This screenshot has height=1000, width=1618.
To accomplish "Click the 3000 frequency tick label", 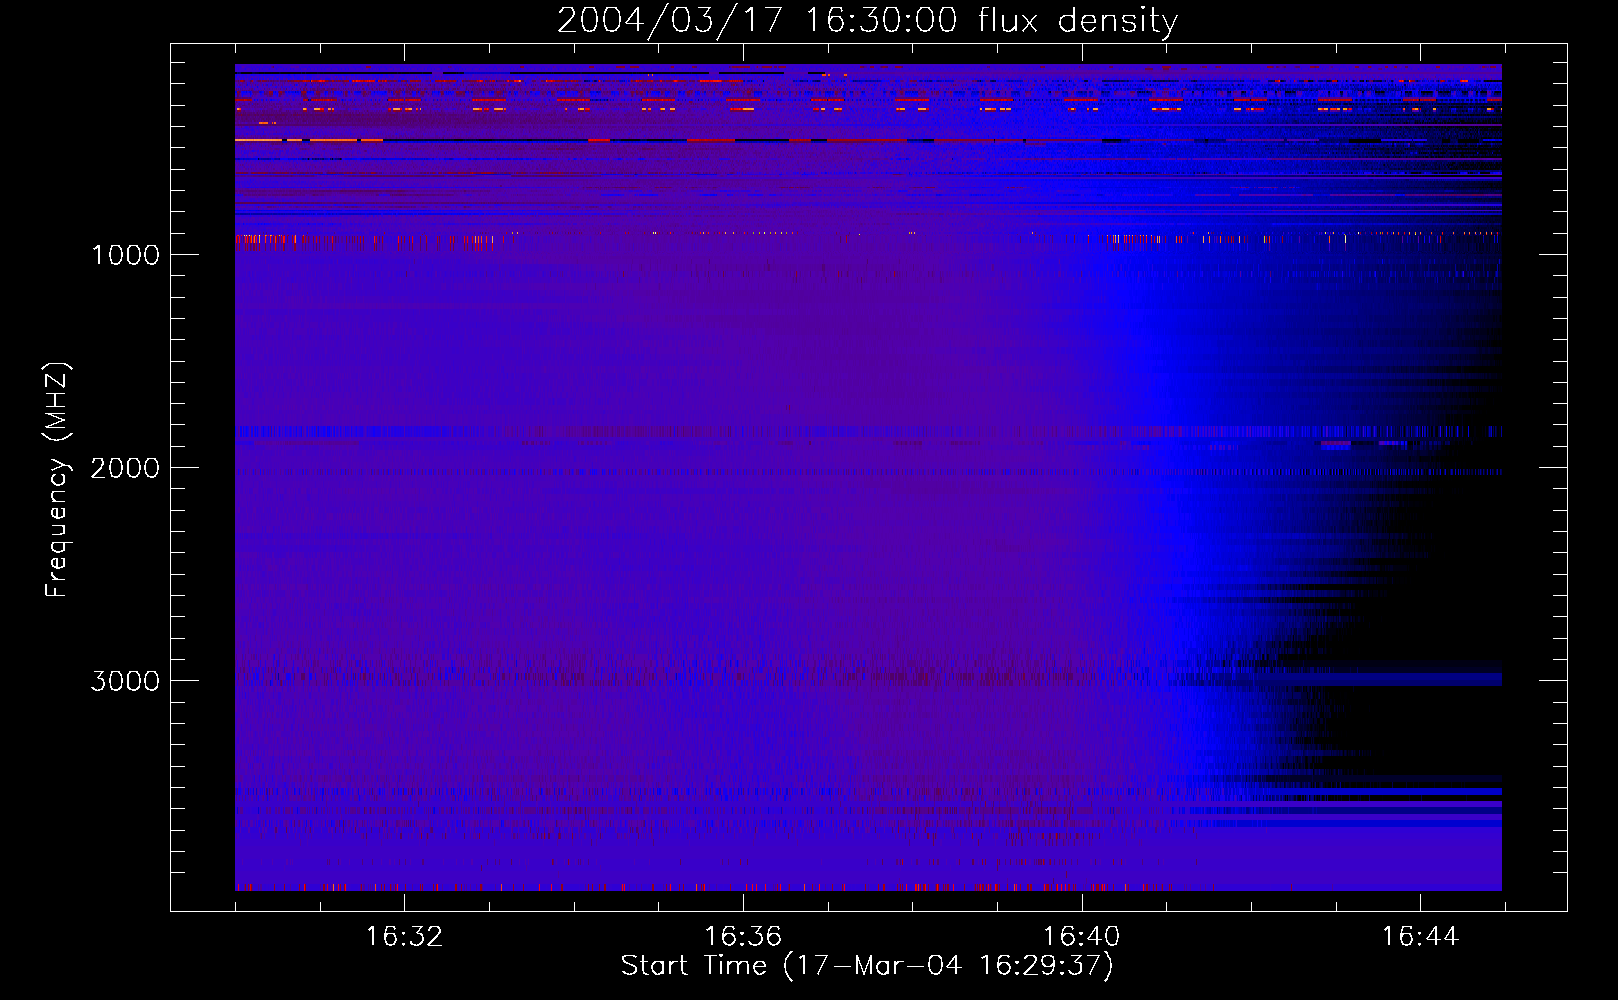I will 125,681.
